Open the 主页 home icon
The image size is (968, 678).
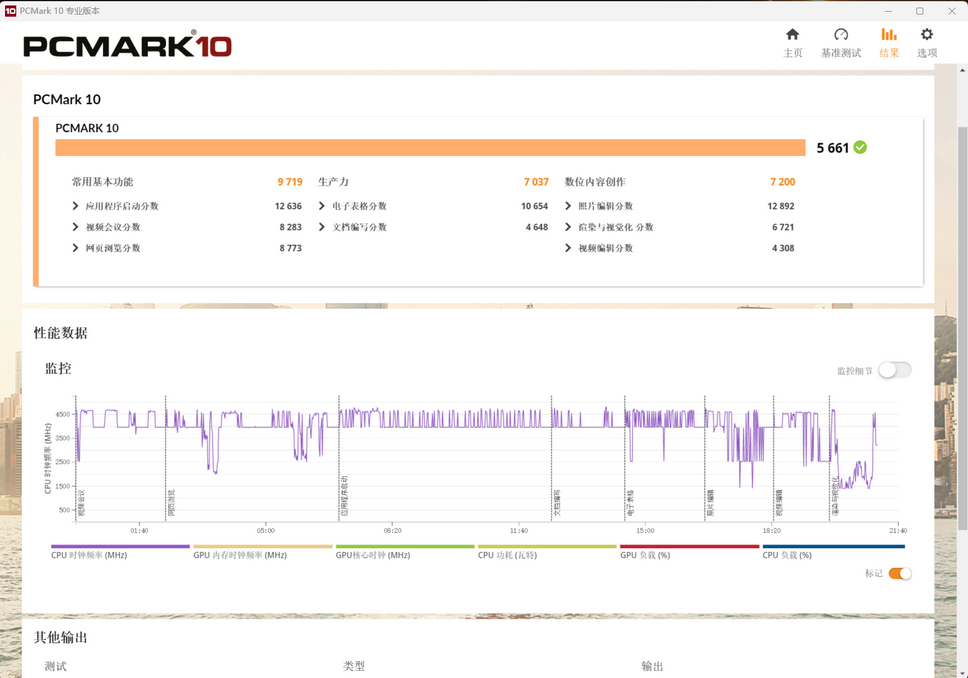pyautogui.click(x=792, y=35)
